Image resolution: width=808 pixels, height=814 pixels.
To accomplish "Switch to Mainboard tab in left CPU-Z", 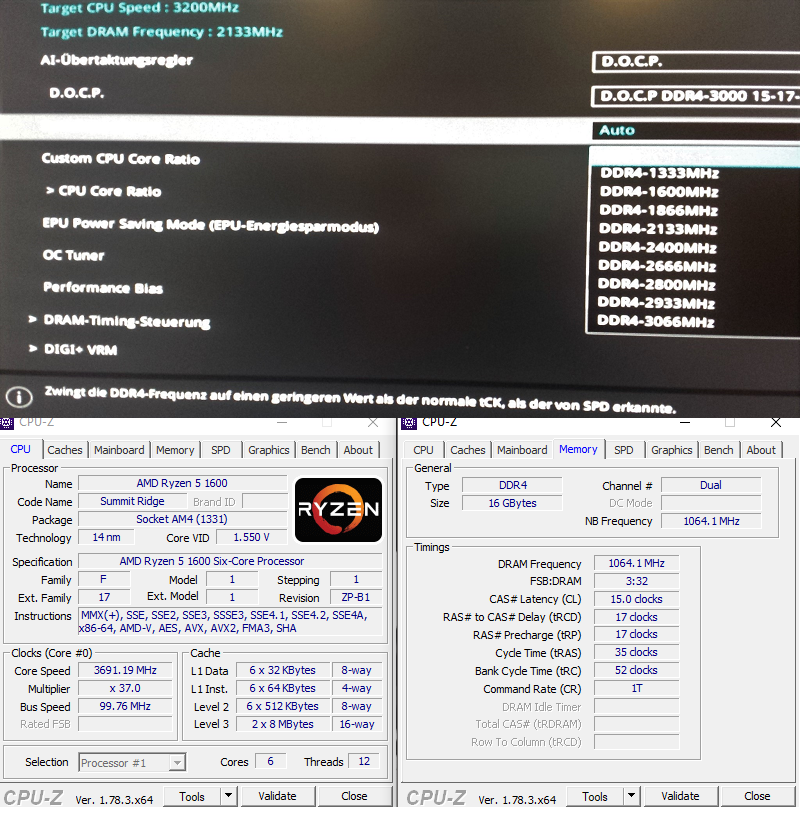I will pos(119,450).
